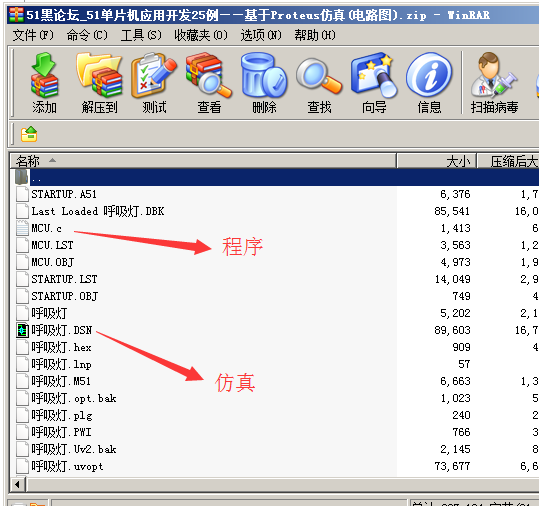Click the STARTUP.A51 file icon
Viewport: 539px width, 506px height.
[22, 194]
